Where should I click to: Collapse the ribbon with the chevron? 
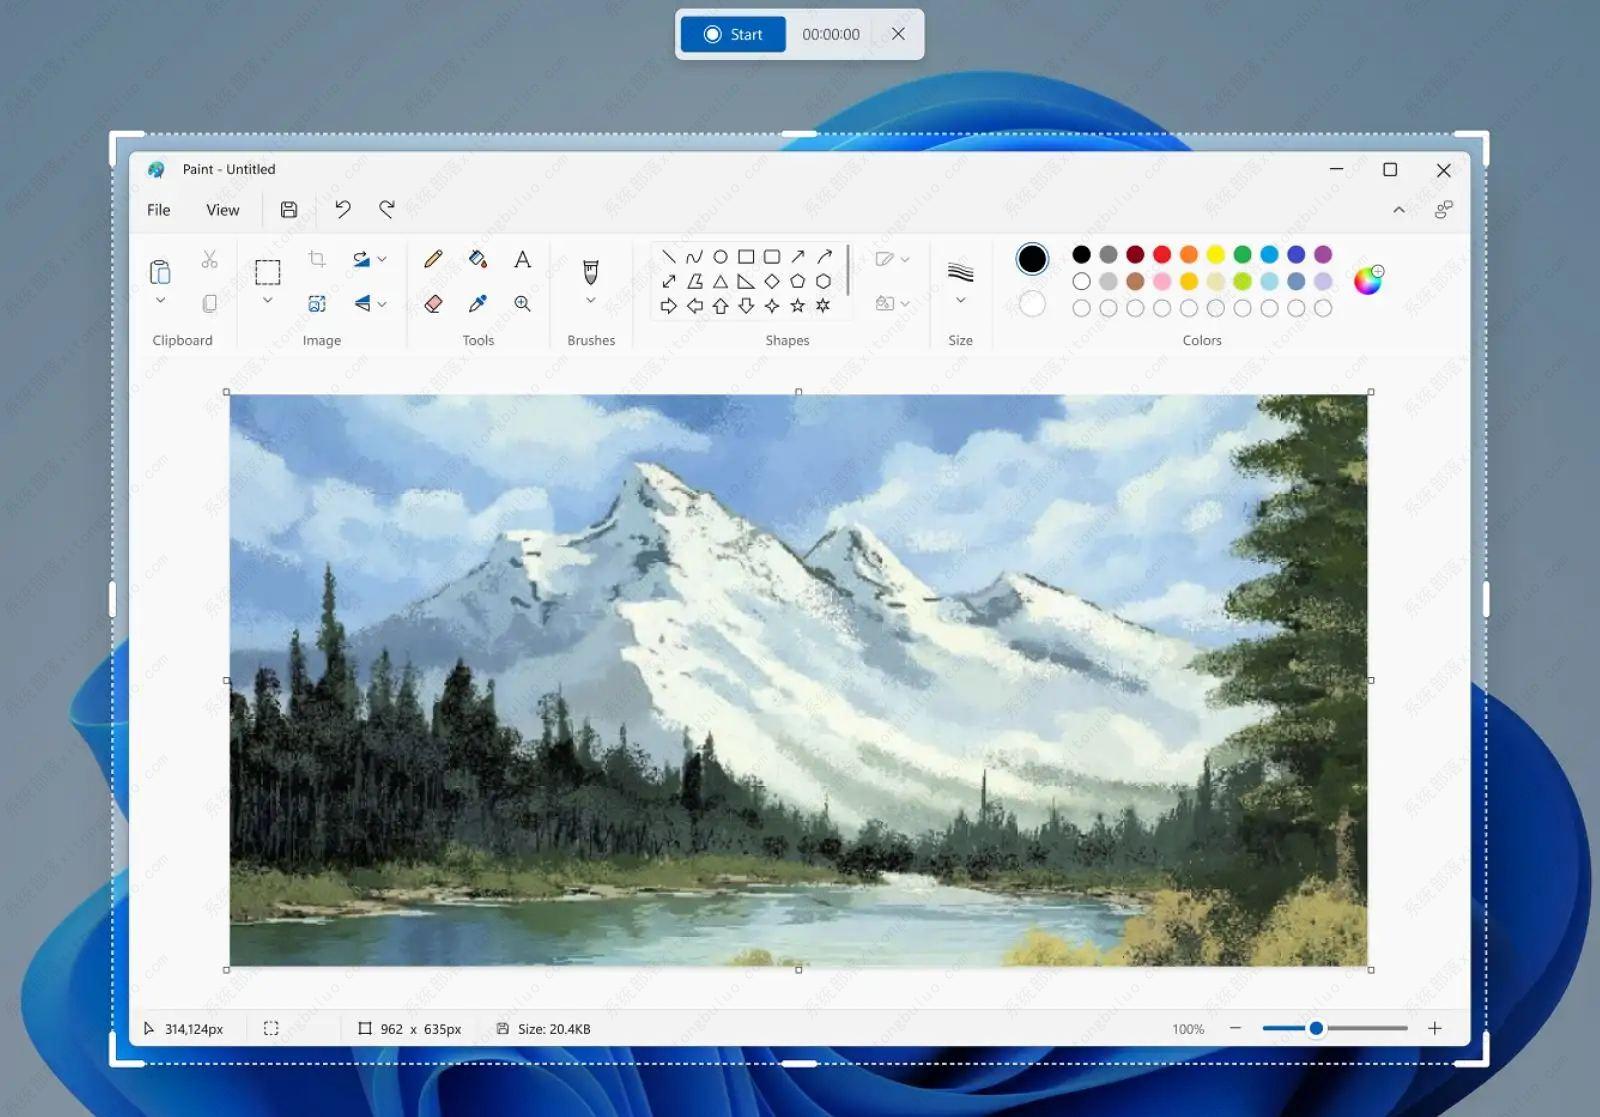(x=1400, y=210)
